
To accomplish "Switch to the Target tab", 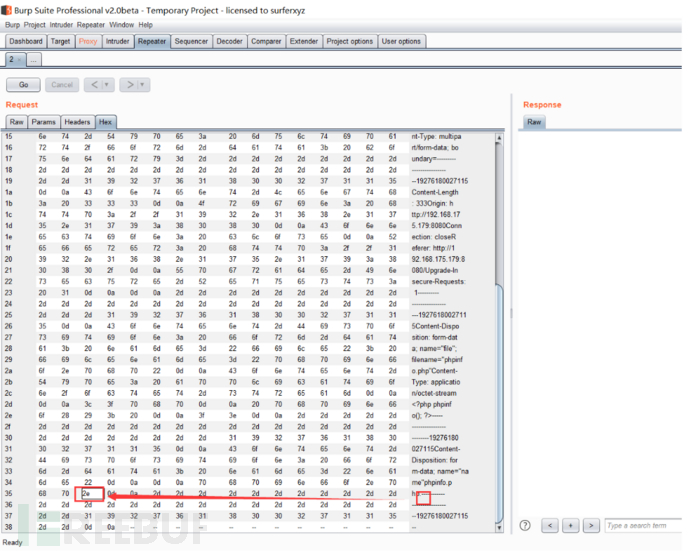I will (x=60, y=41).
